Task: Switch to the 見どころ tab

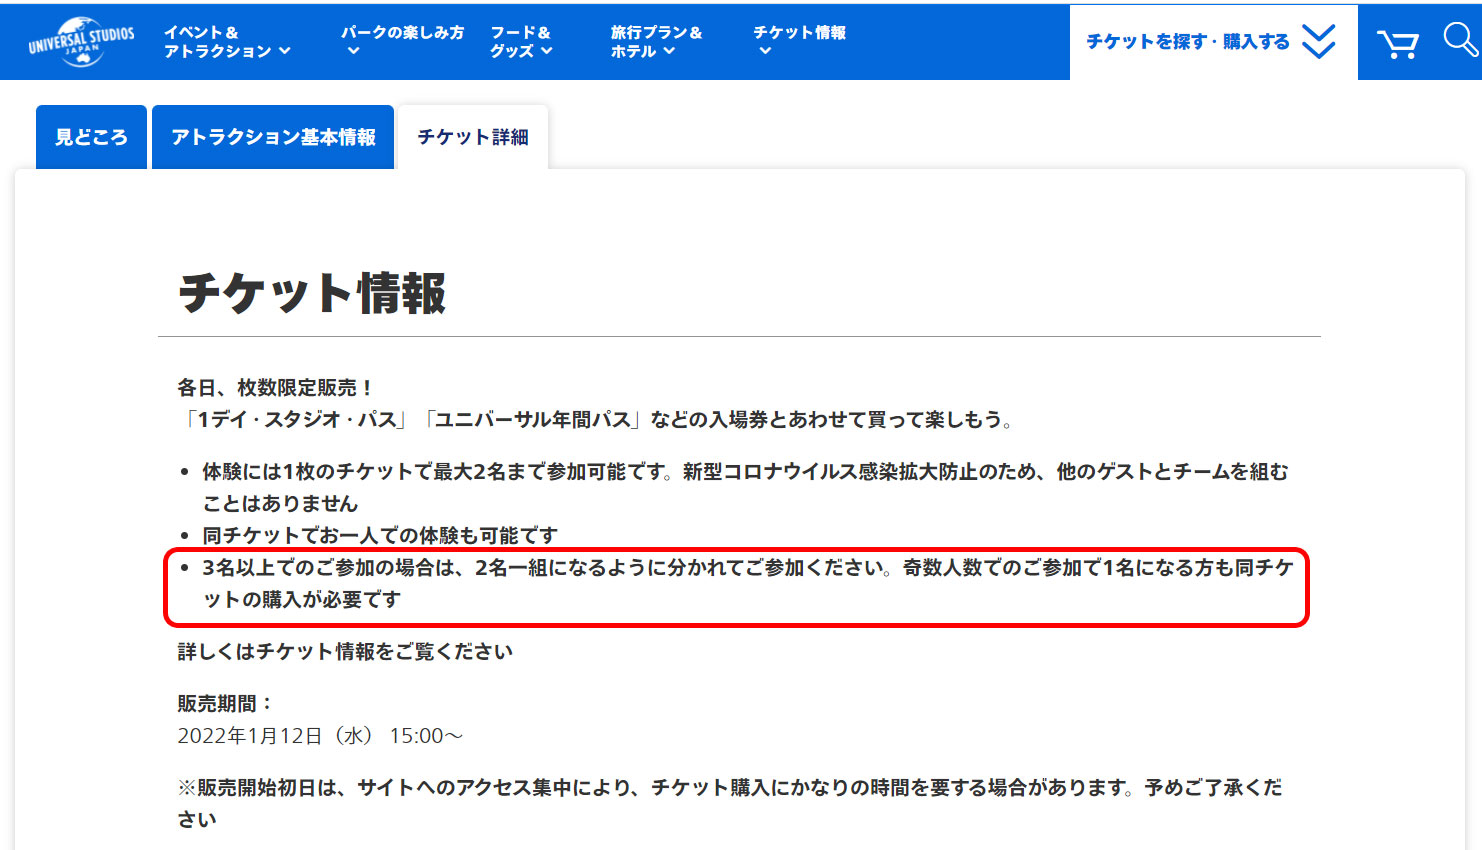Action: (x=91, y=137)
